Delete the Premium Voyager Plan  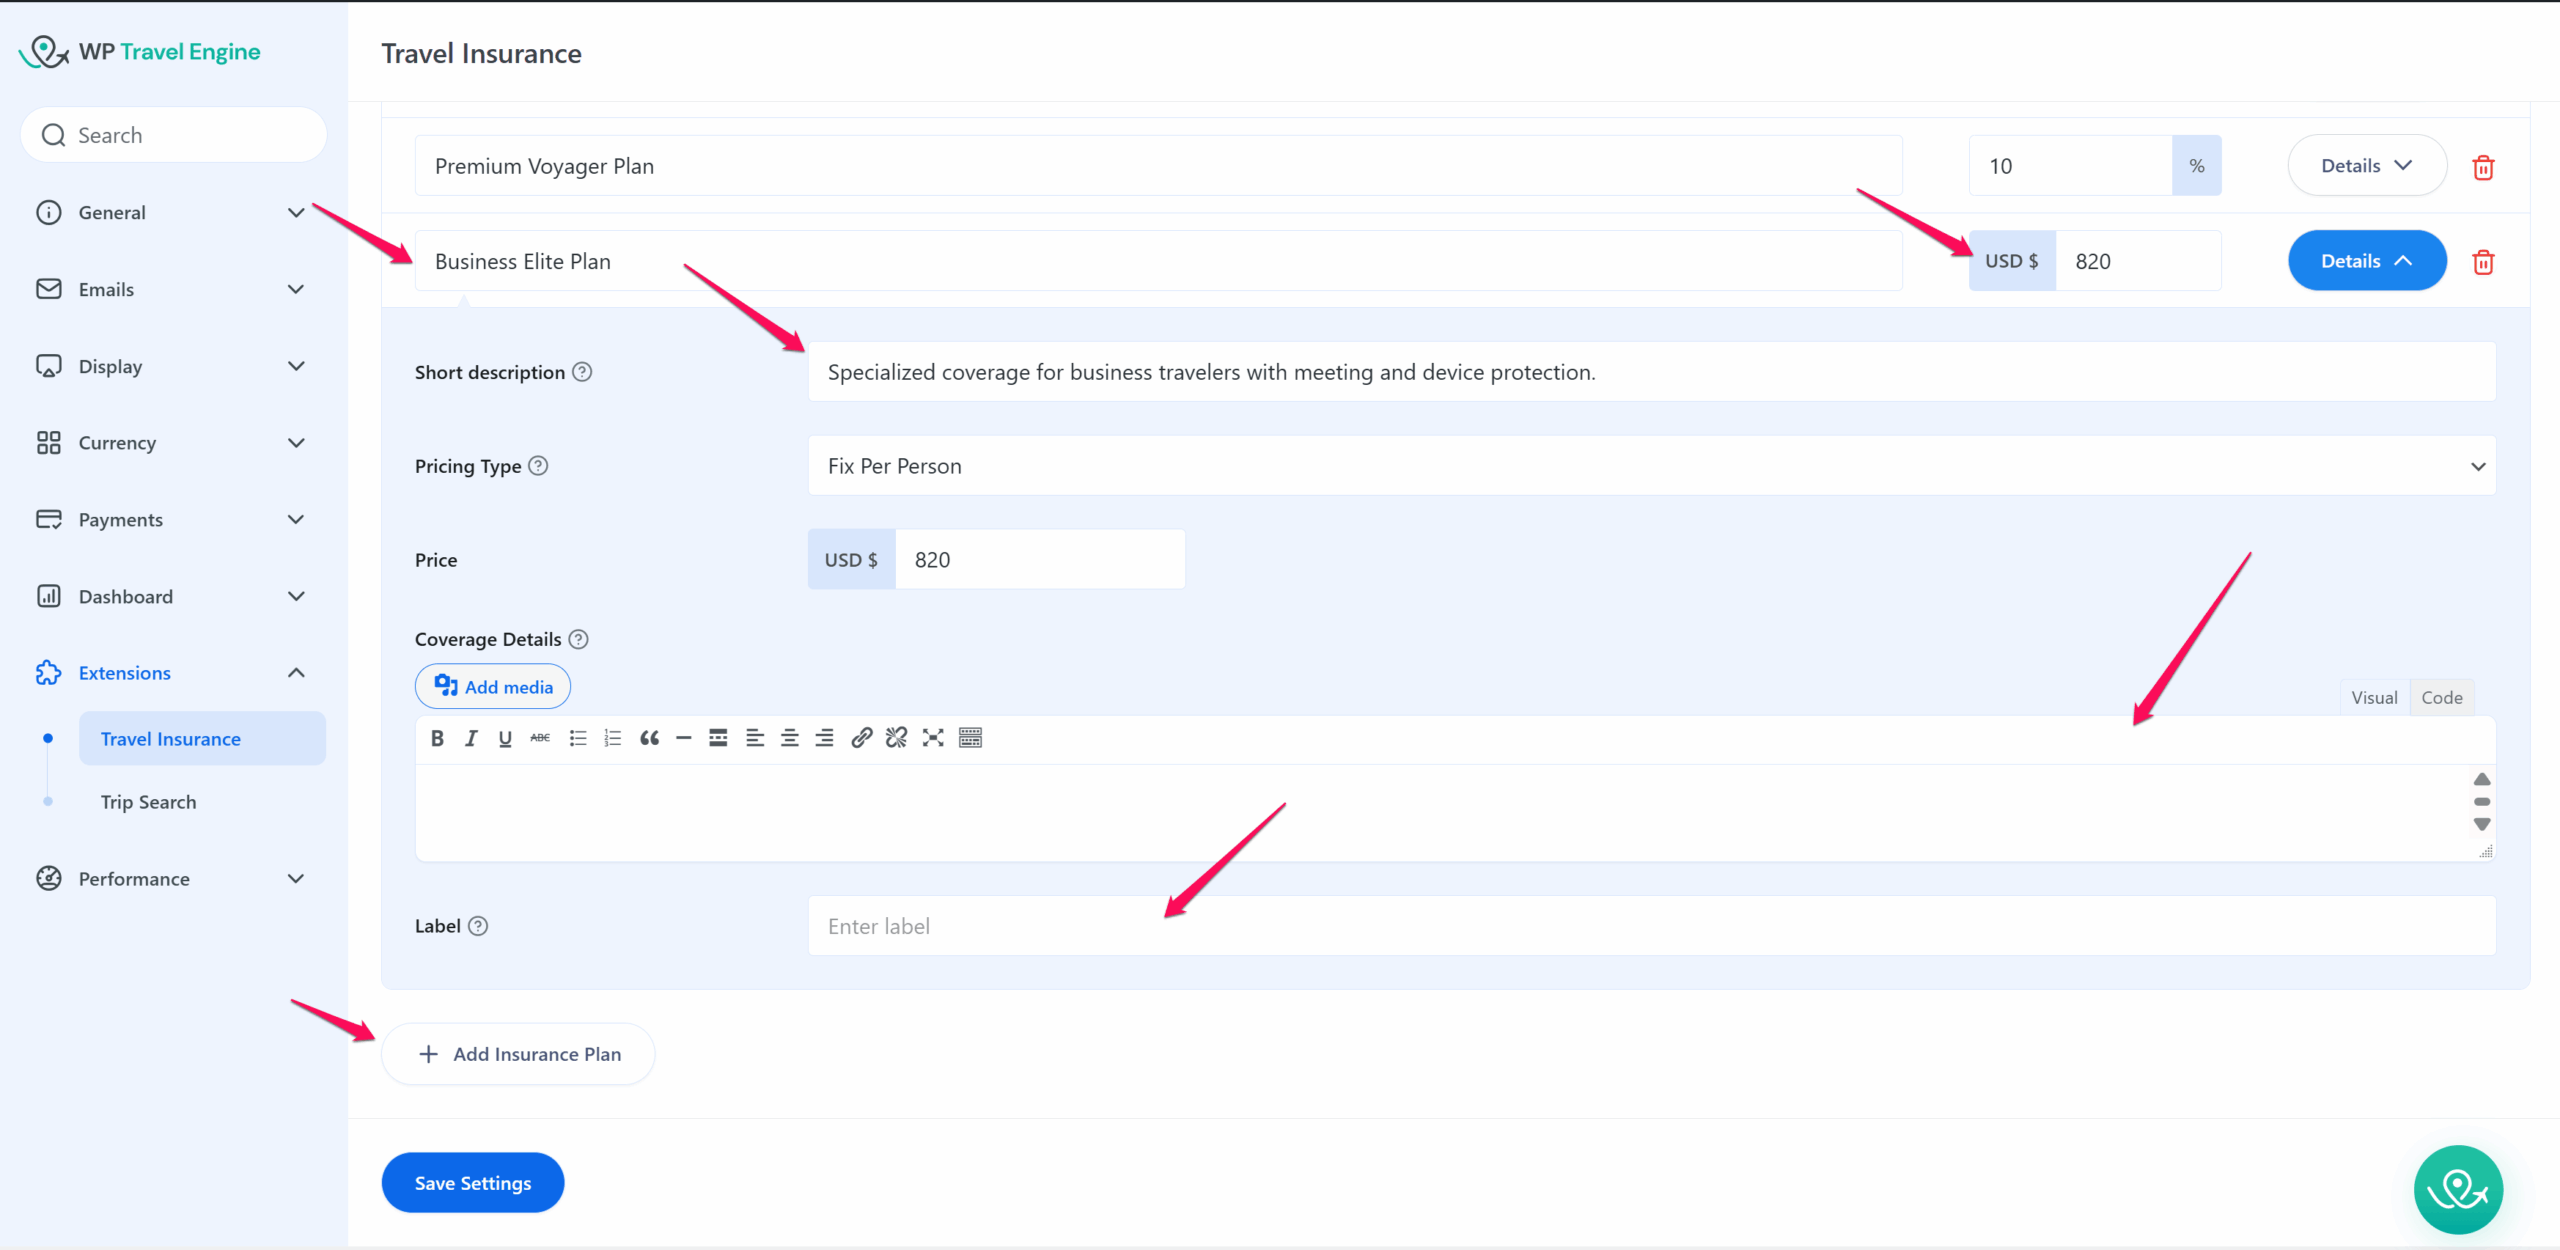(2483, 167)
